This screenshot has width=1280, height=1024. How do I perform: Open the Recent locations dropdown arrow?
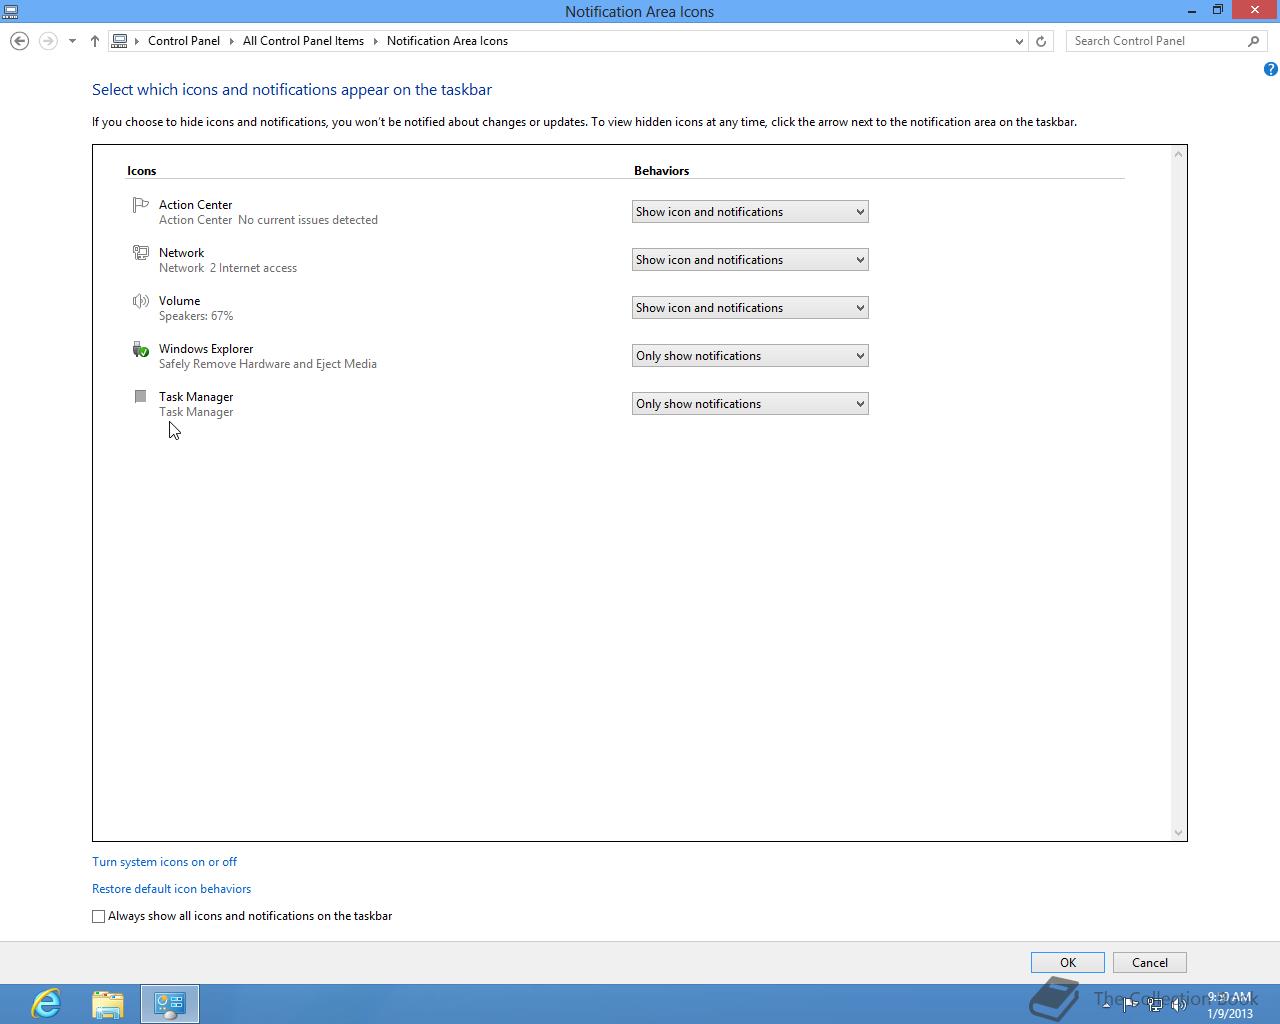[72, 41]
